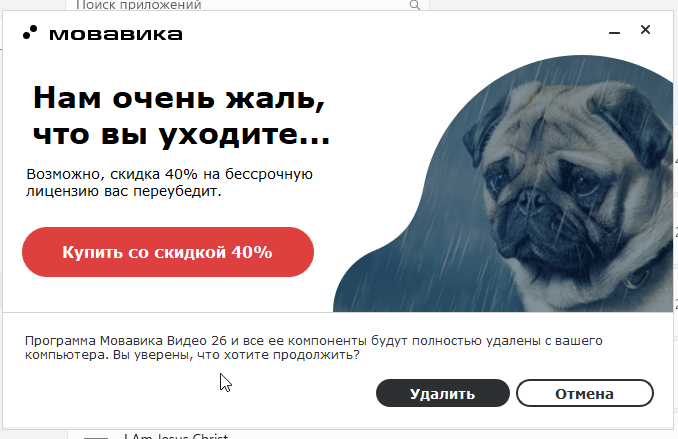
Task: Minimize the Мовавика uninstall dialog
Action: pos(614,32)
